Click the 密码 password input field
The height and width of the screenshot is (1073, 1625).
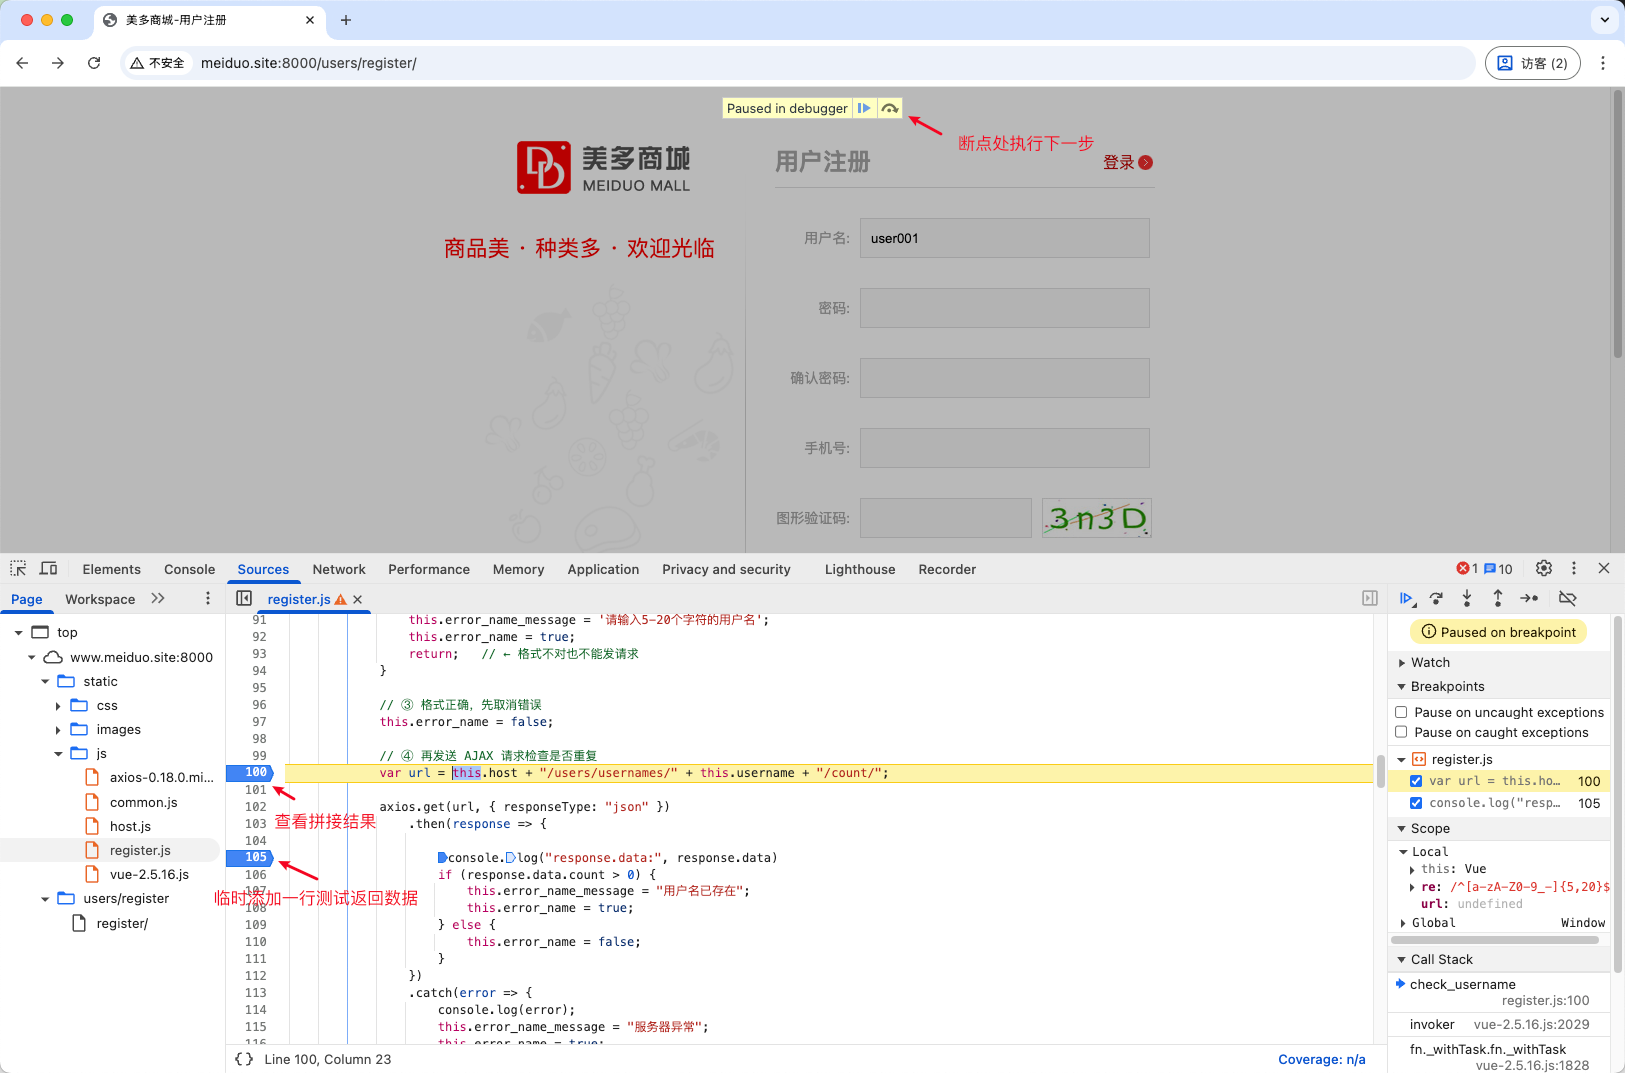point(1004,308)
